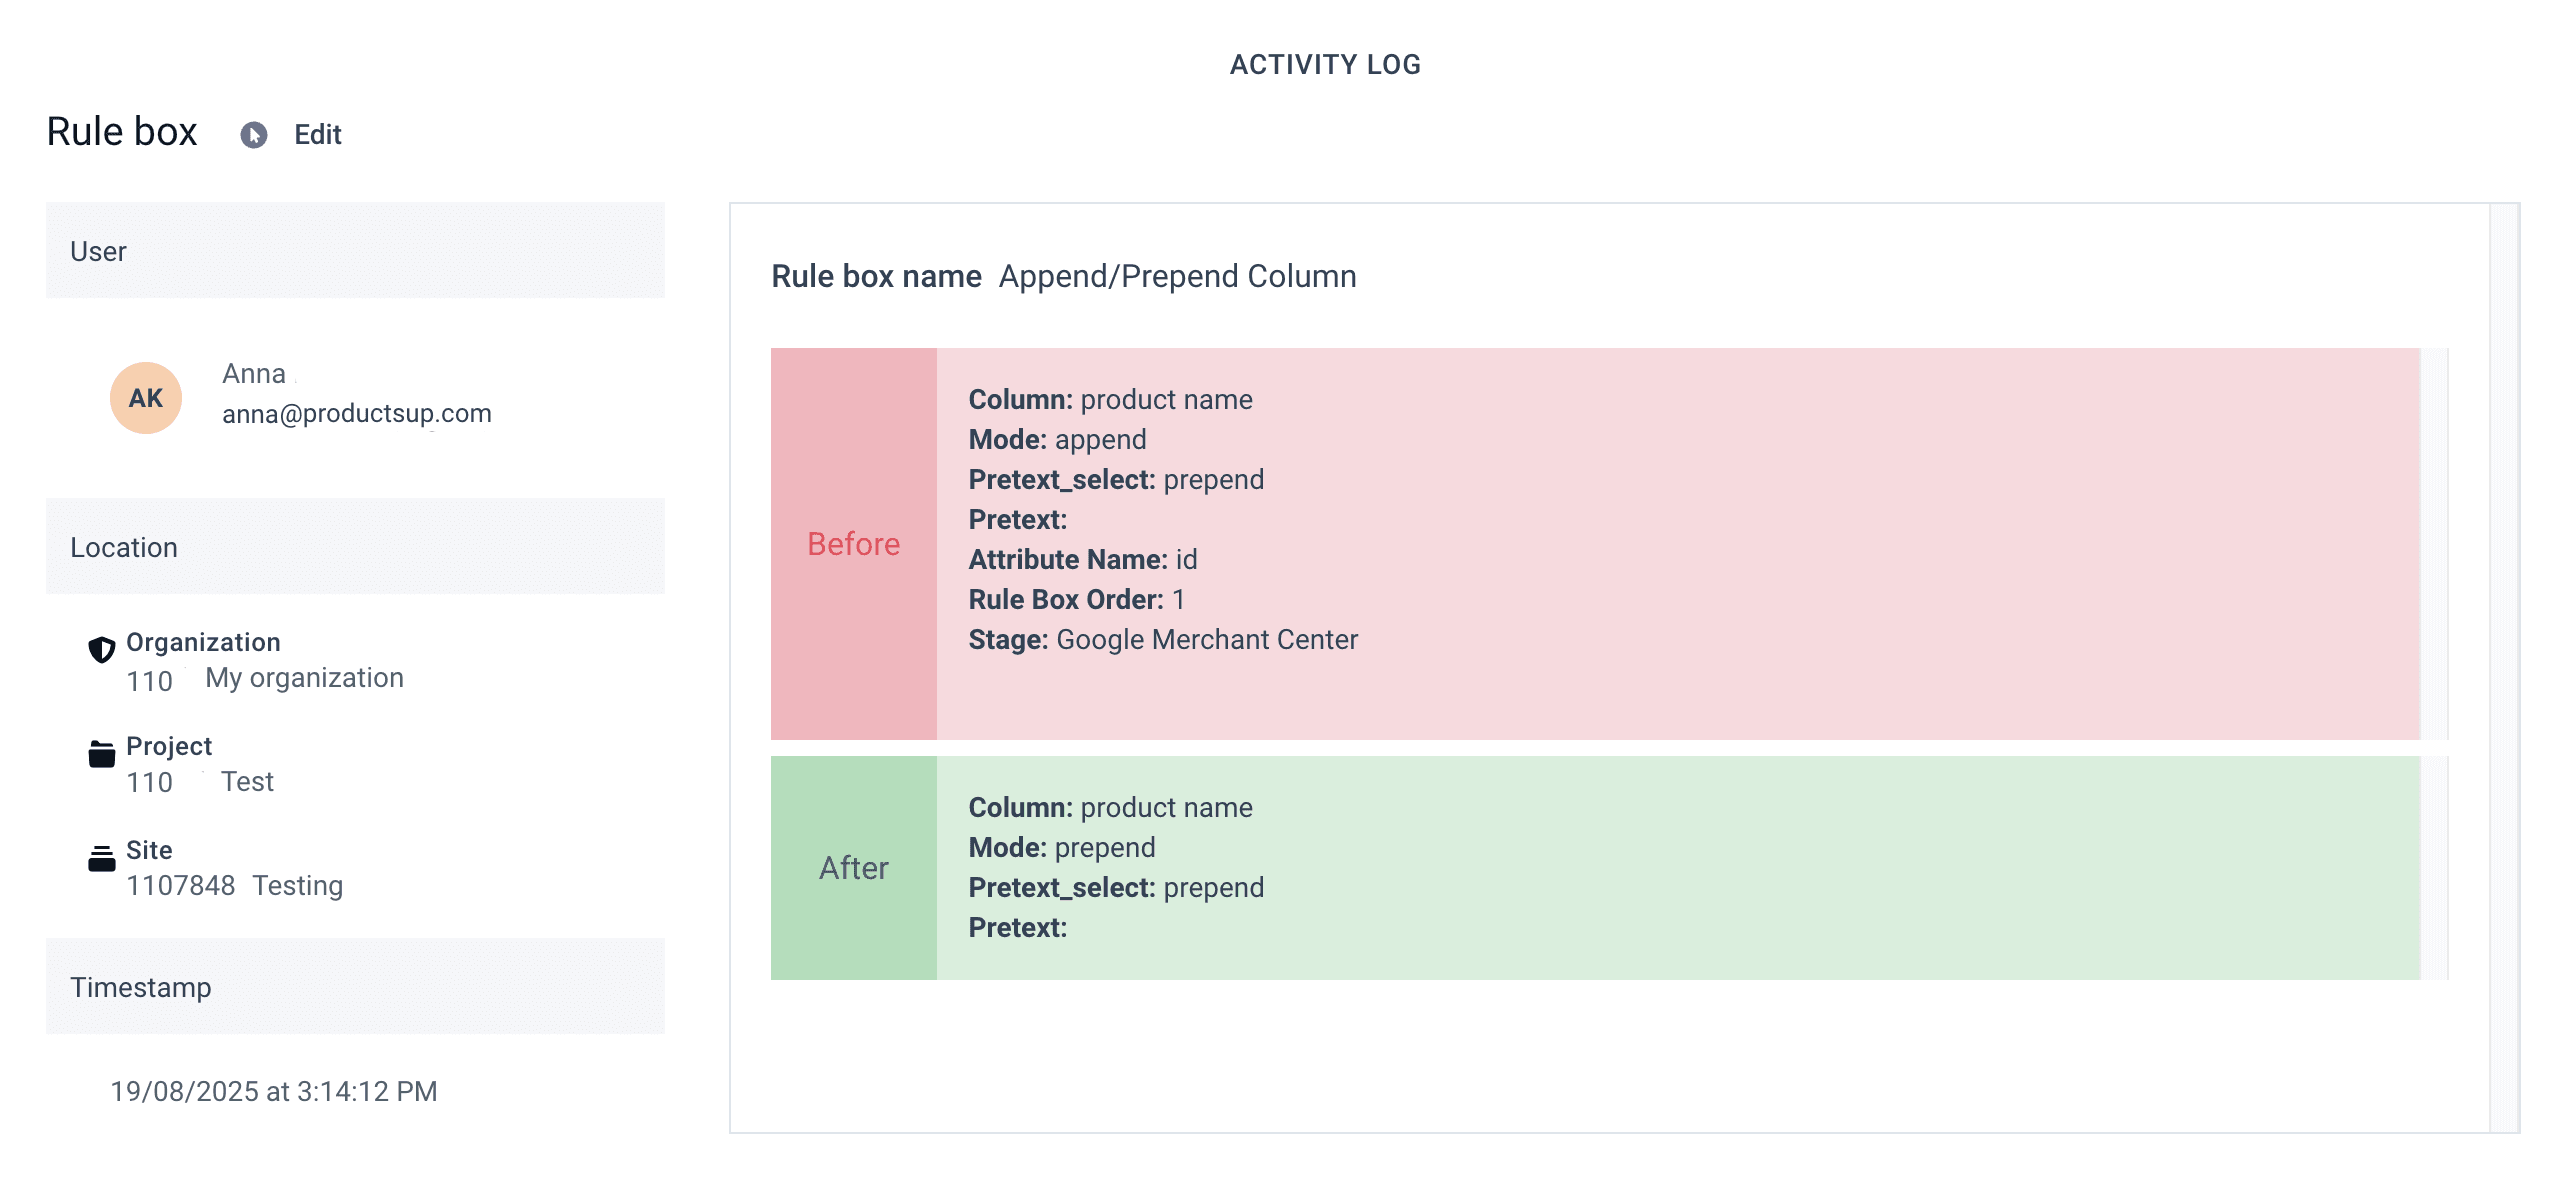Click the Location section header

pyautogui.click(x=355, y=547)
